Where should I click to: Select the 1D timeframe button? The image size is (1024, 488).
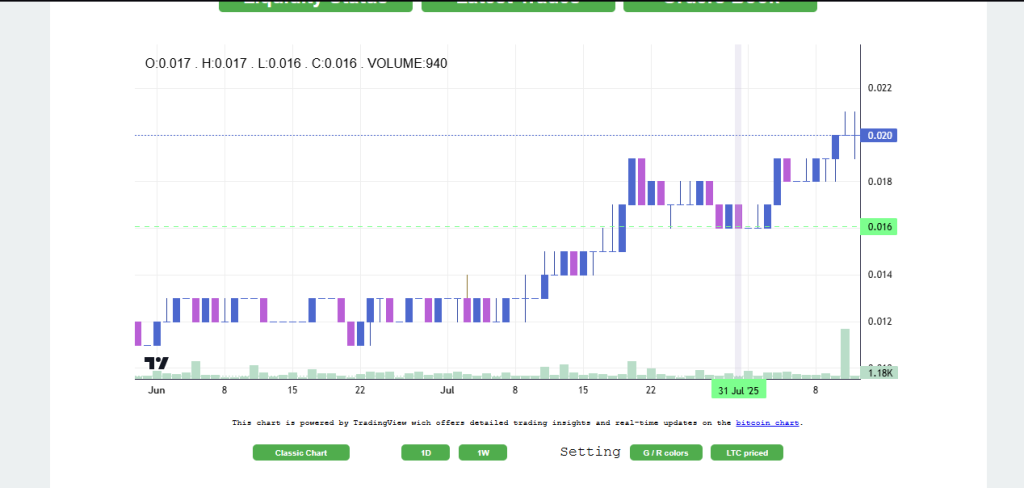[x=425, y=453]
